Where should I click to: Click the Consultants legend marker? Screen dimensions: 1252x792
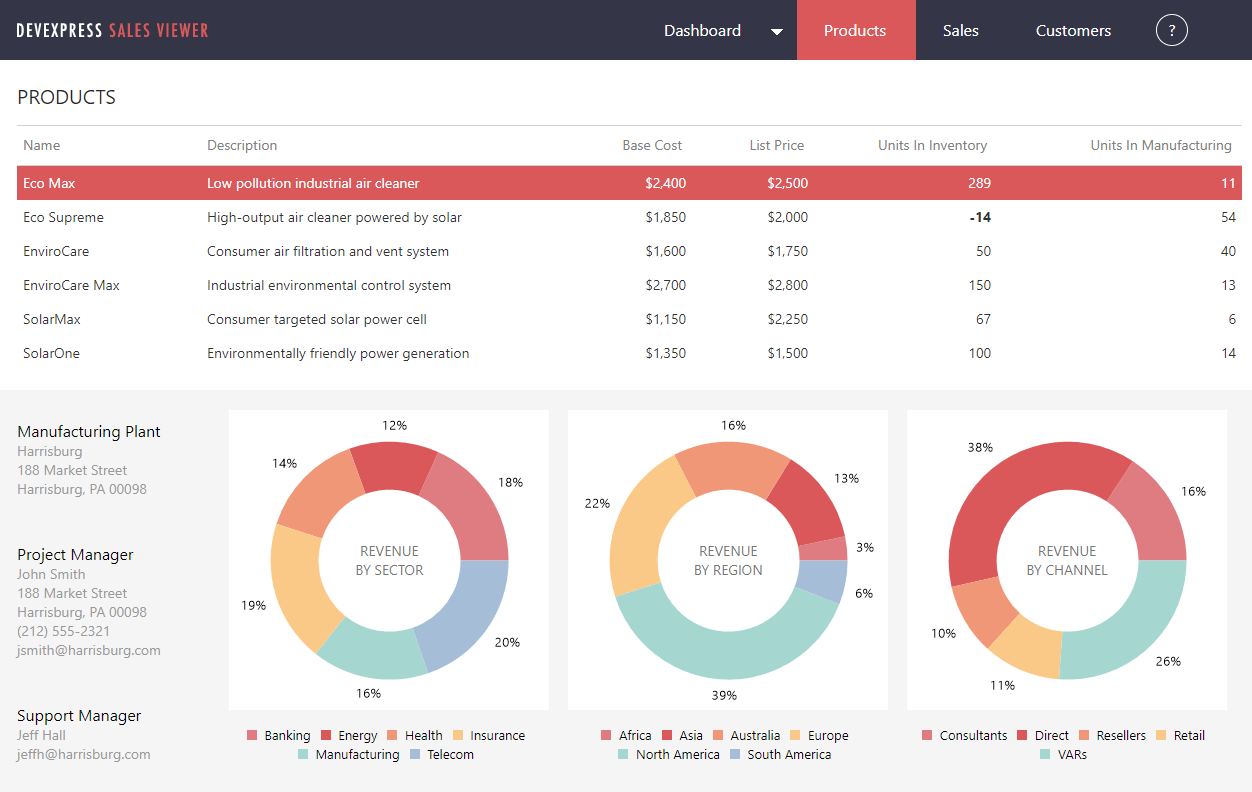tap(927, 735)
